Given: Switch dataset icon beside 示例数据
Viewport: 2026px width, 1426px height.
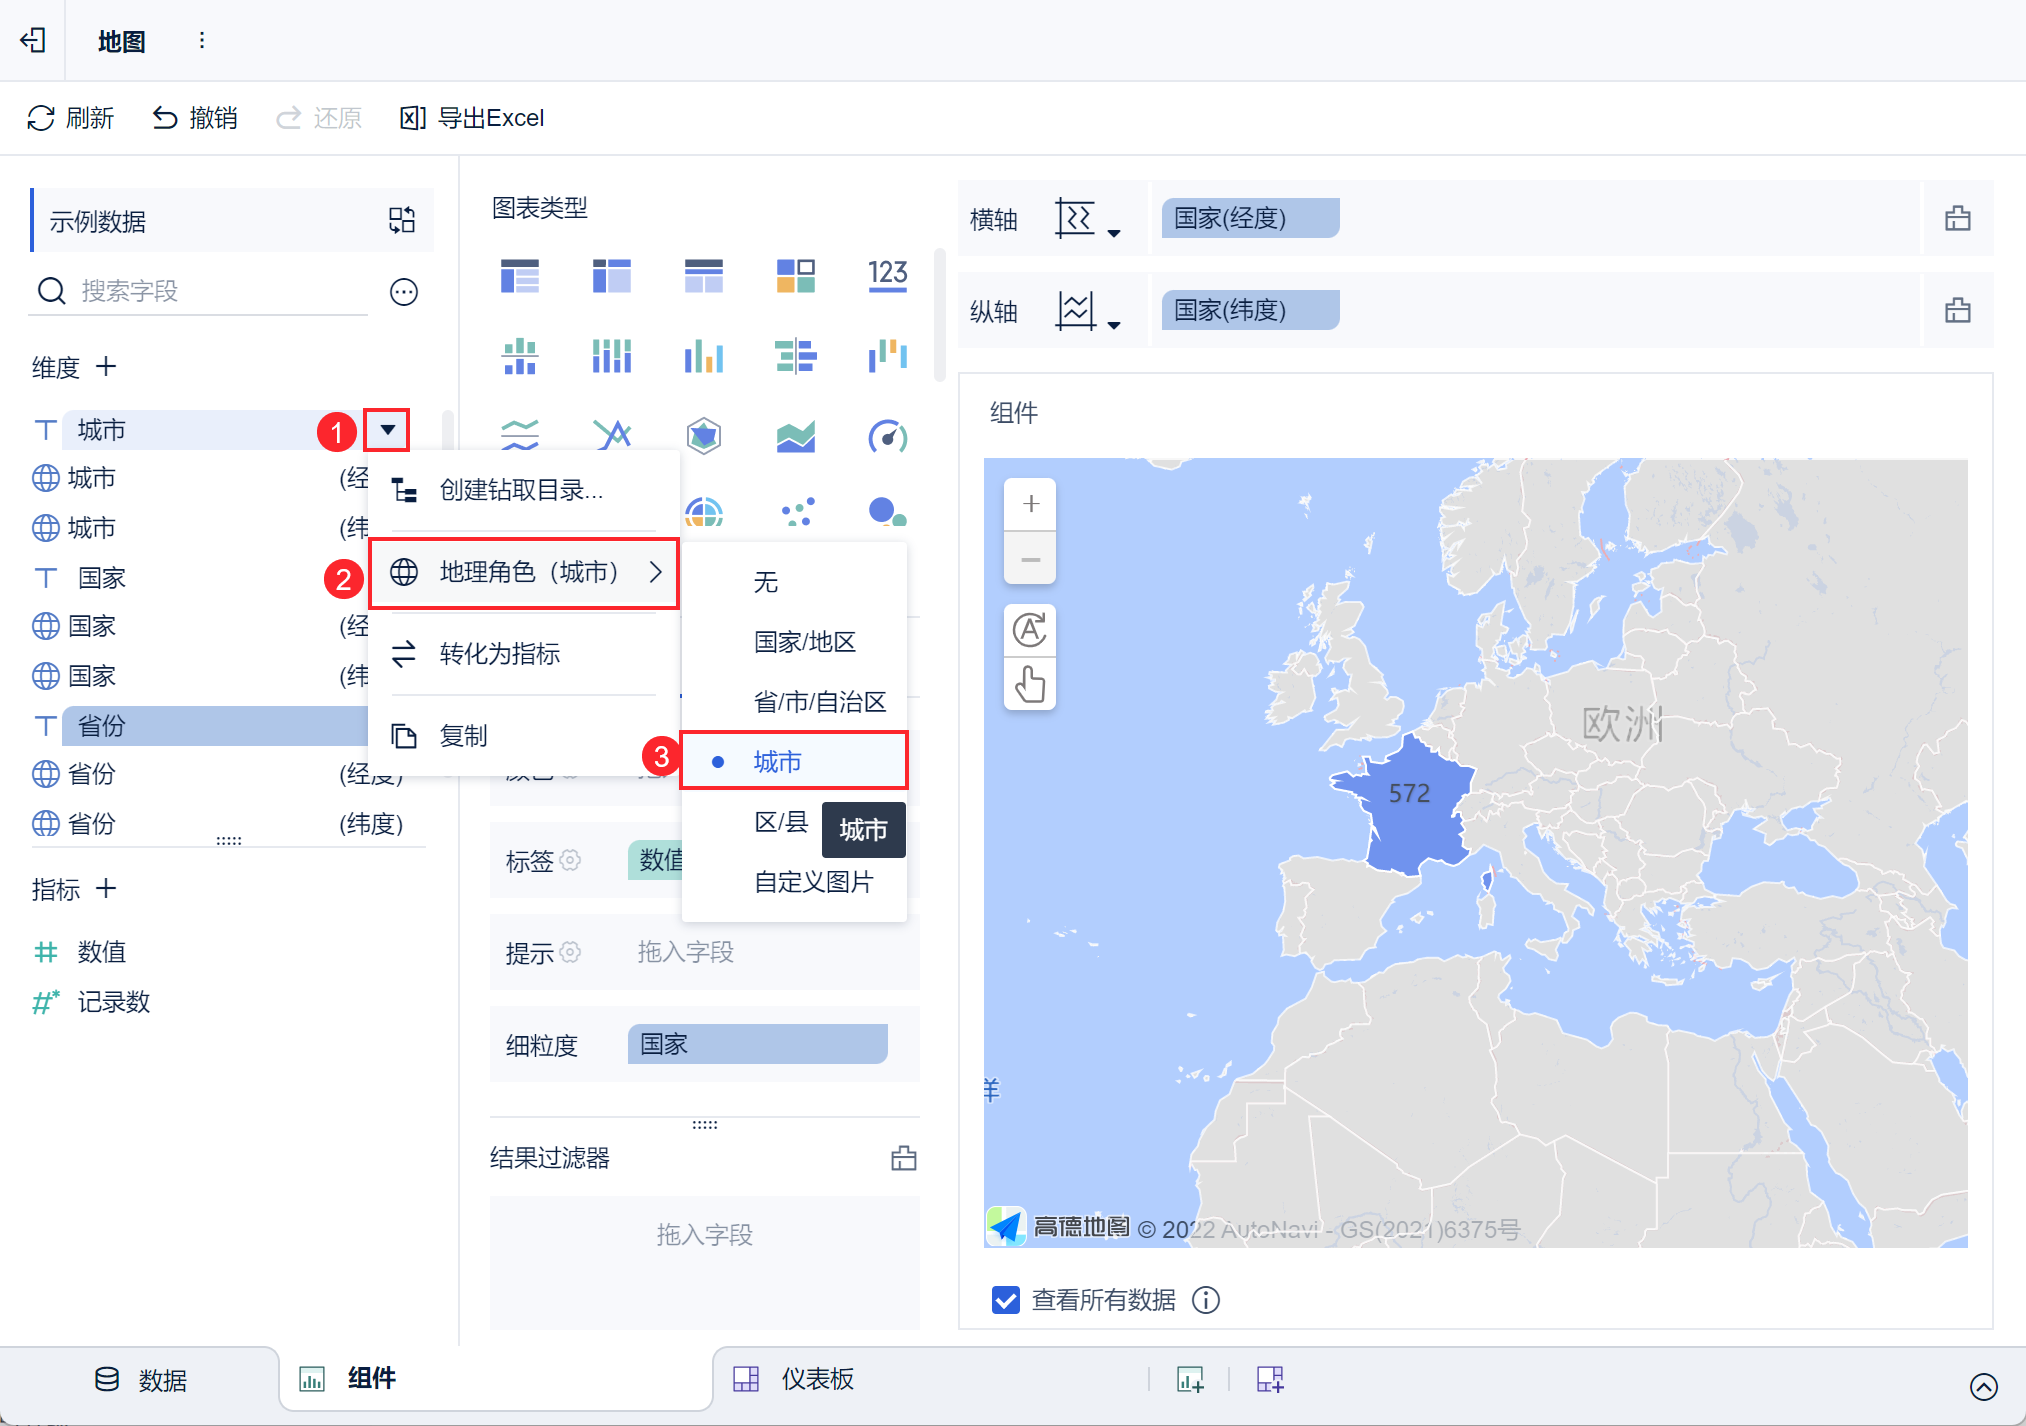Looking at the screenshot, I should 402,220.
